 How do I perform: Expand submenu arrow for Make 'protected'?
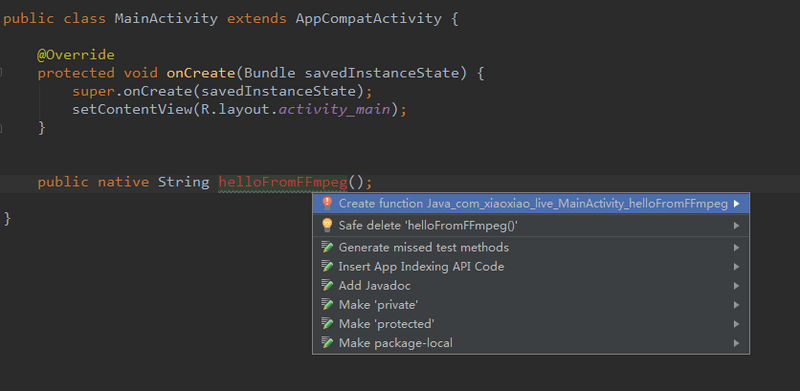pyautogui.click(x=736, y=324)
